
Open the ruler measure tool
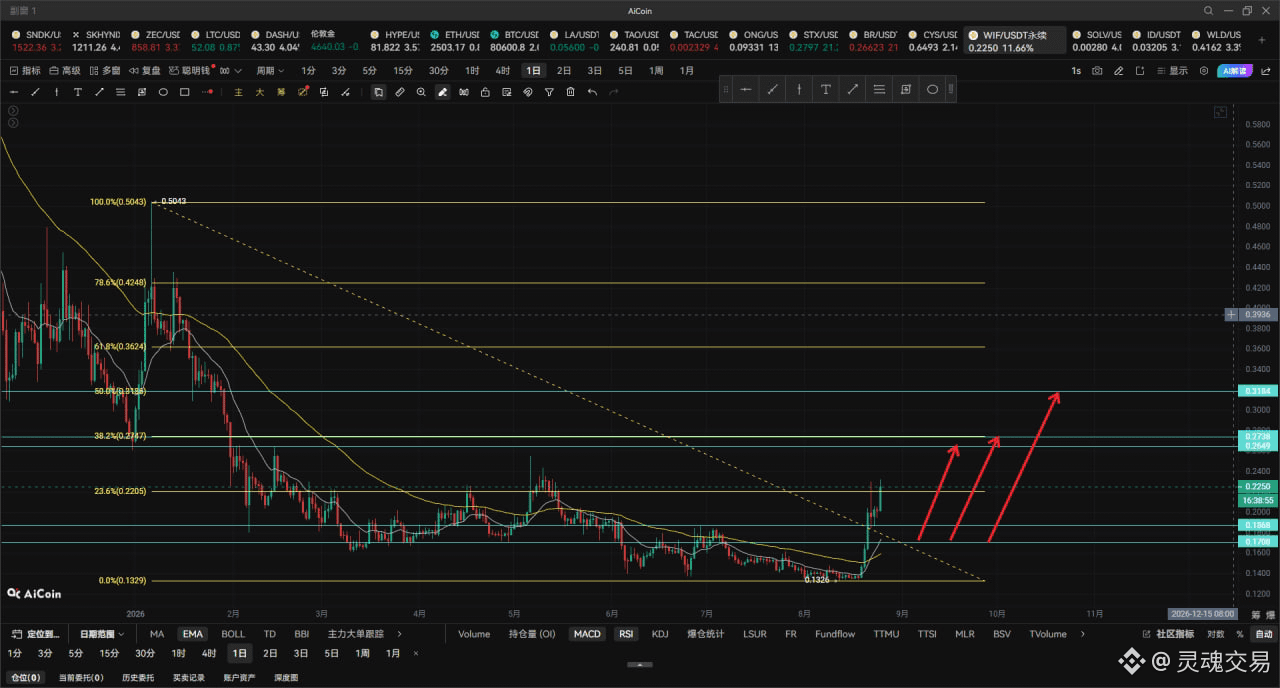400,92
